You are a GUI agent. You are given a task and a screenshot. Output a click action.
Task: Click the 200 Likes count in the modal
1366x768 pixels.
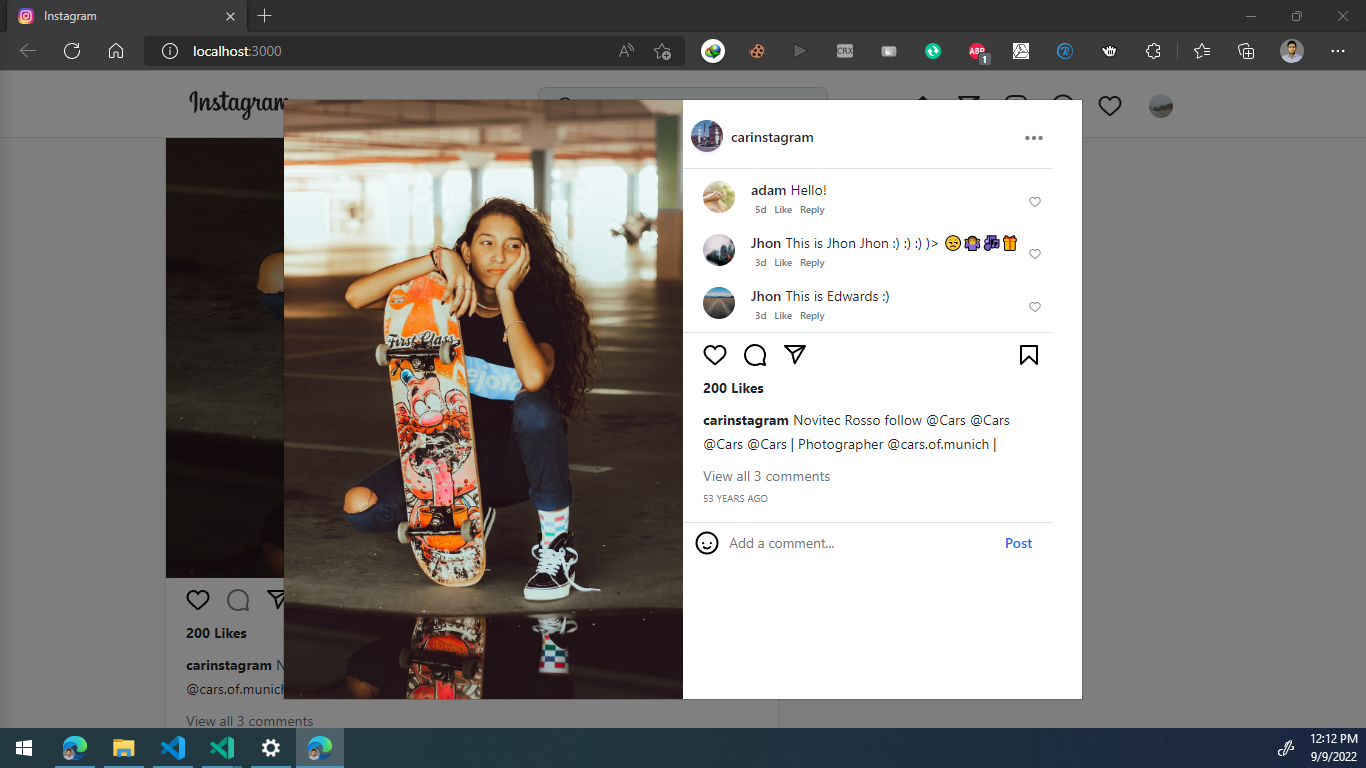pos(733,388)
